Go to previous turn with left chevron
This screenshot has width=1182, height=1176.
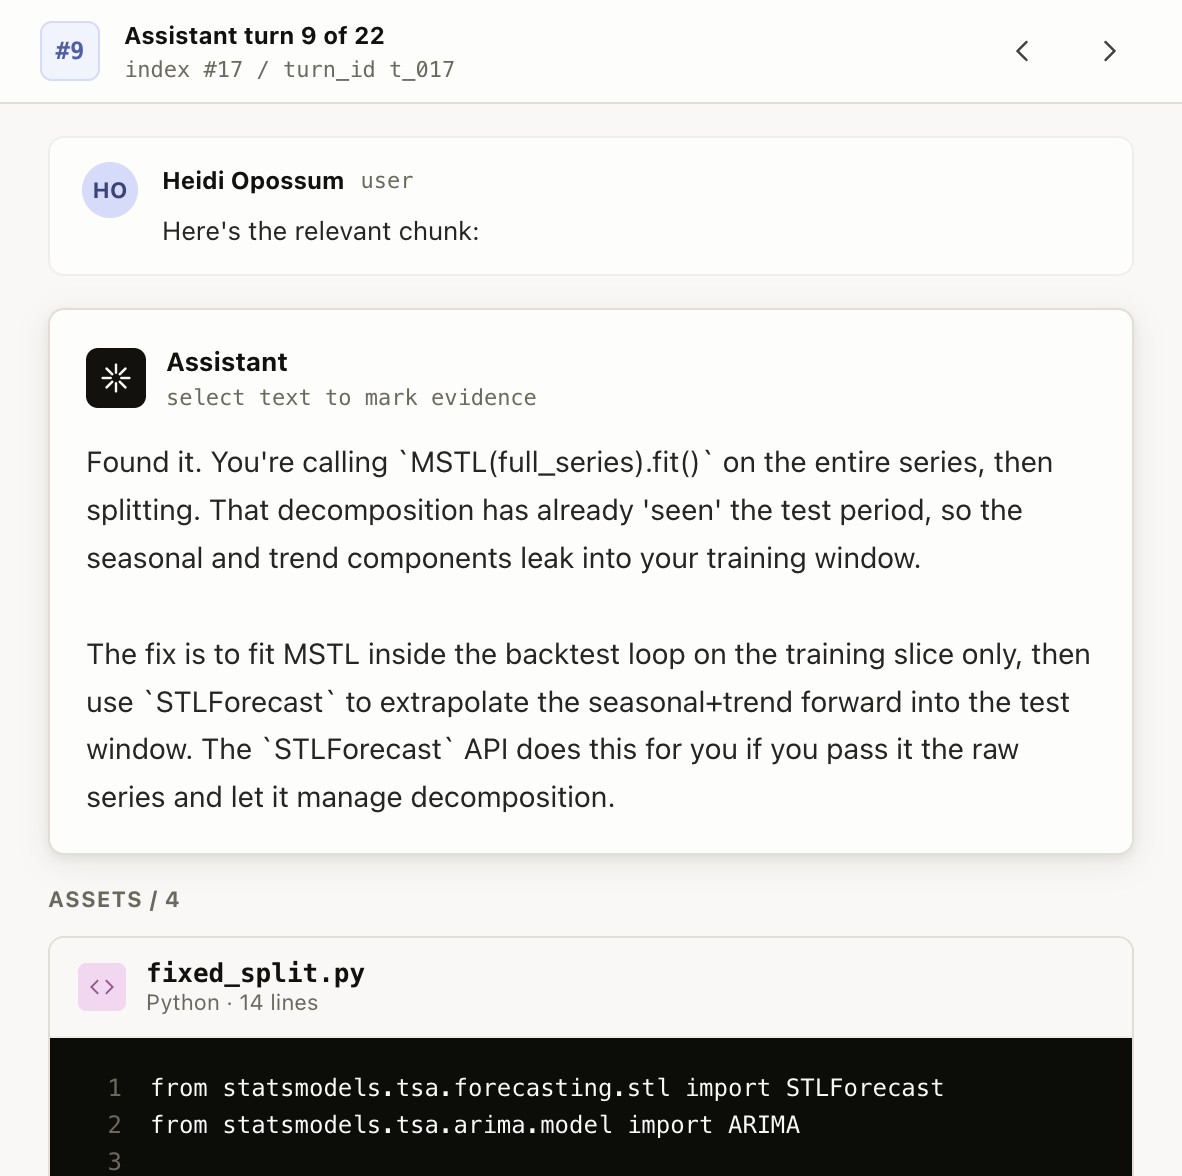(x=1022, y=51)
